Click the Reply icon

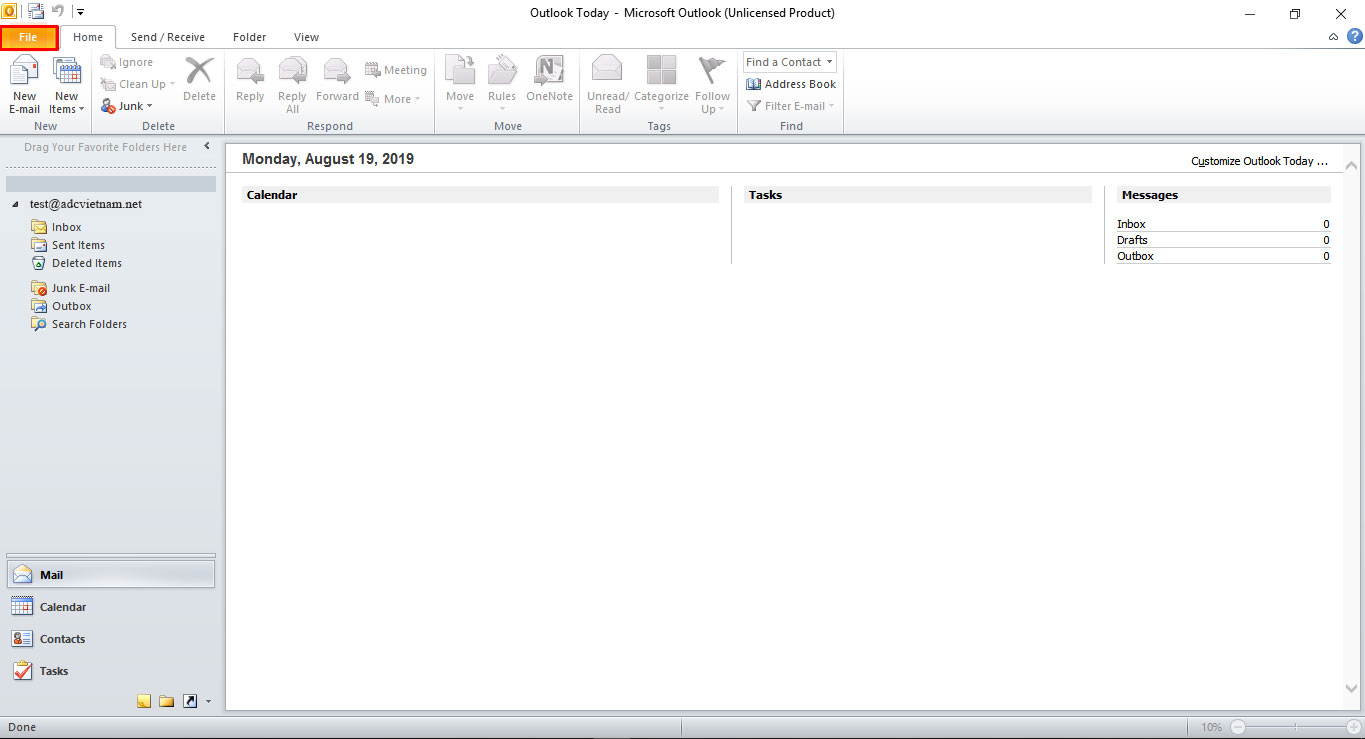pyautogui.click(x=250, y=80)
